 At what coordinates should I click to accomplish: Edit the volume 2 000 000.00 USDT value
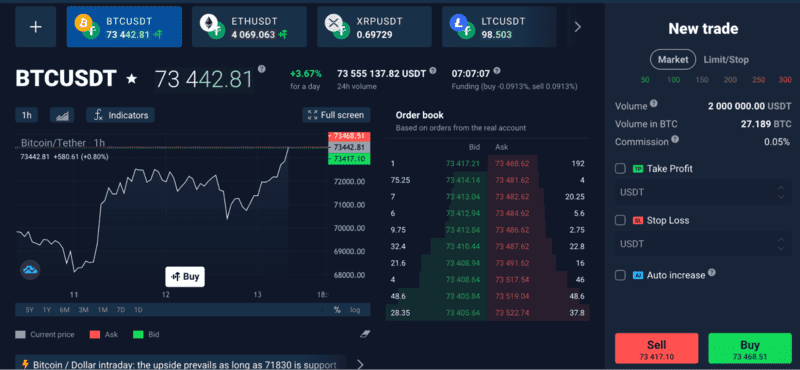749,107
